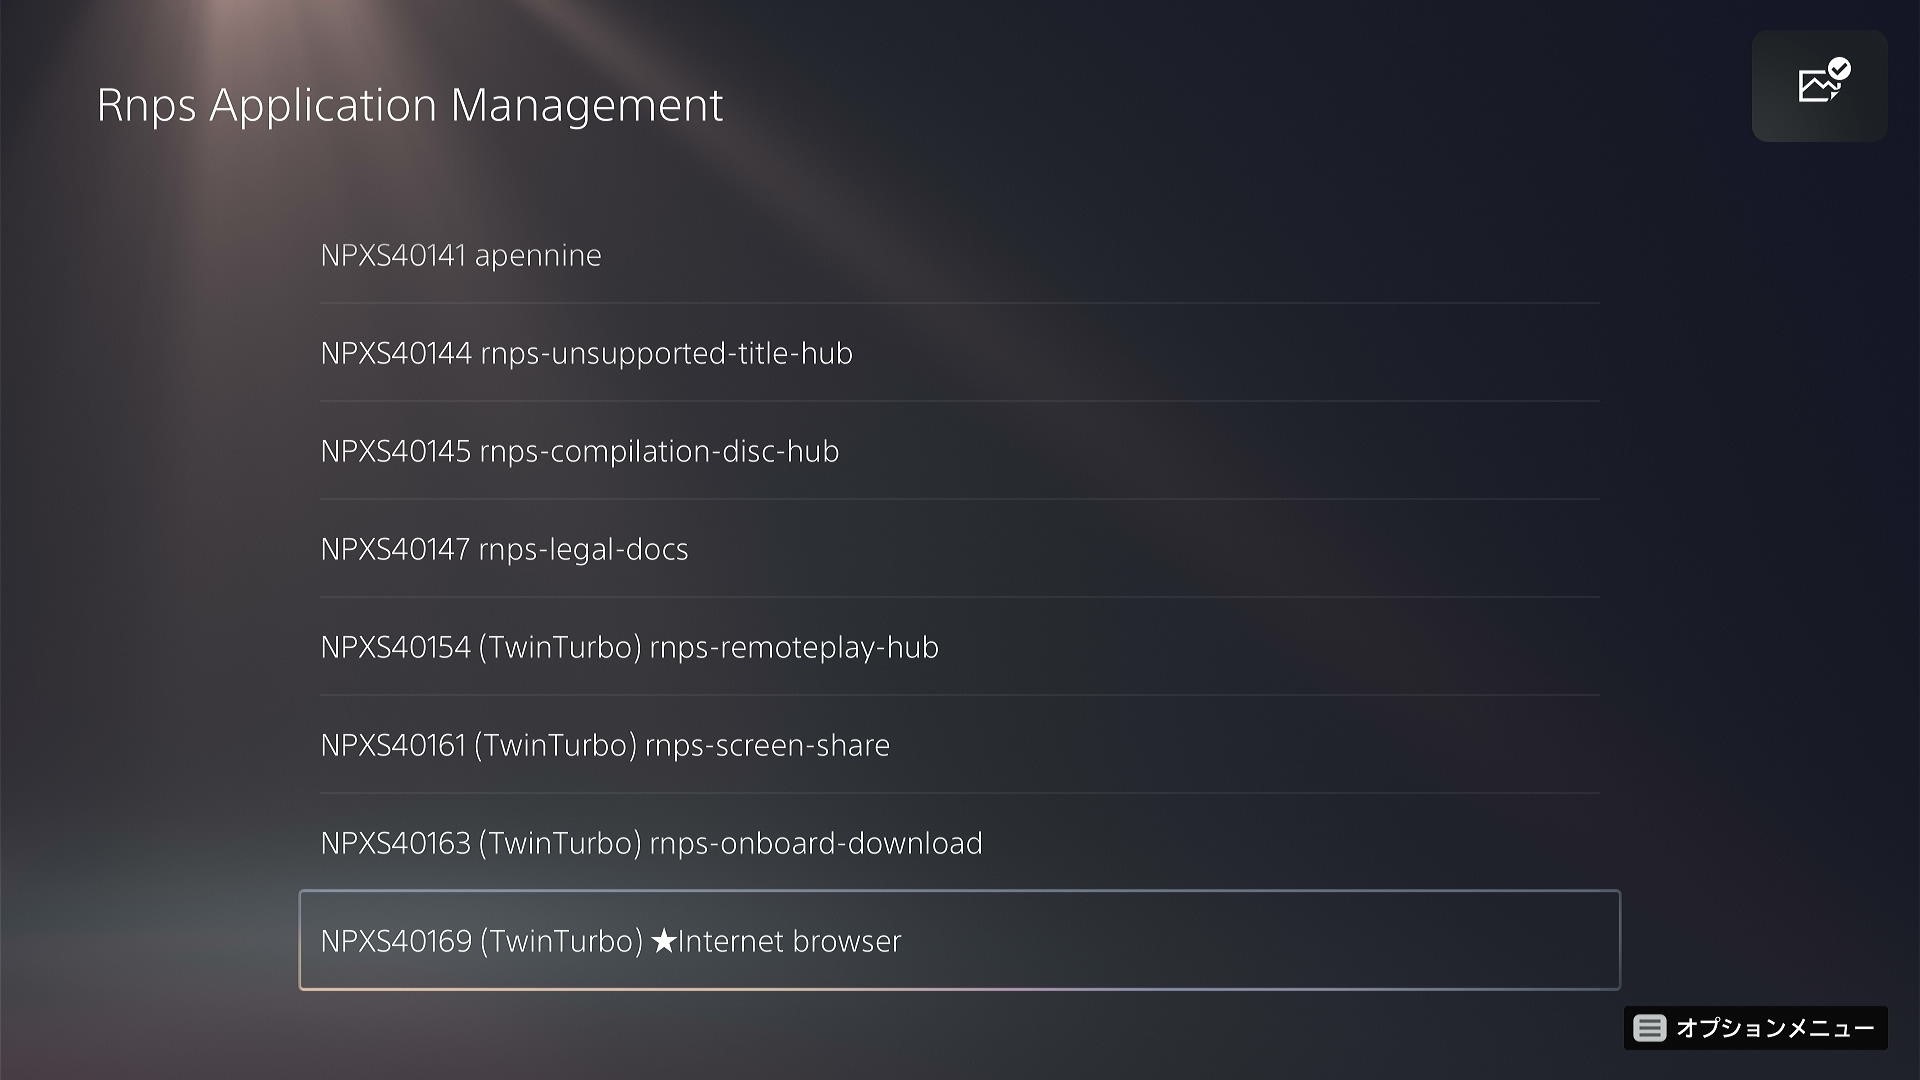The image size is (1920, 1080).
Task: Click the NPXS40144 title ID text
Action: tap(396, 353)
